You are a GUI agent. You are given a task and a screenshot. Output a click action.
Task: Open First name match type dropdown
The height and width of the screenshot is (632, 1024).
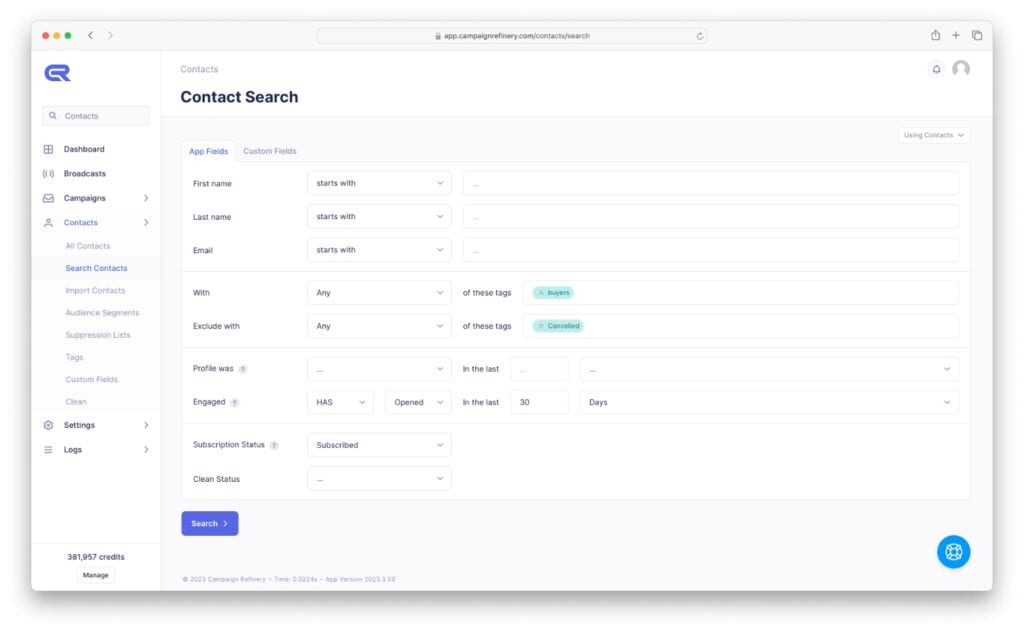click(379, 183)
